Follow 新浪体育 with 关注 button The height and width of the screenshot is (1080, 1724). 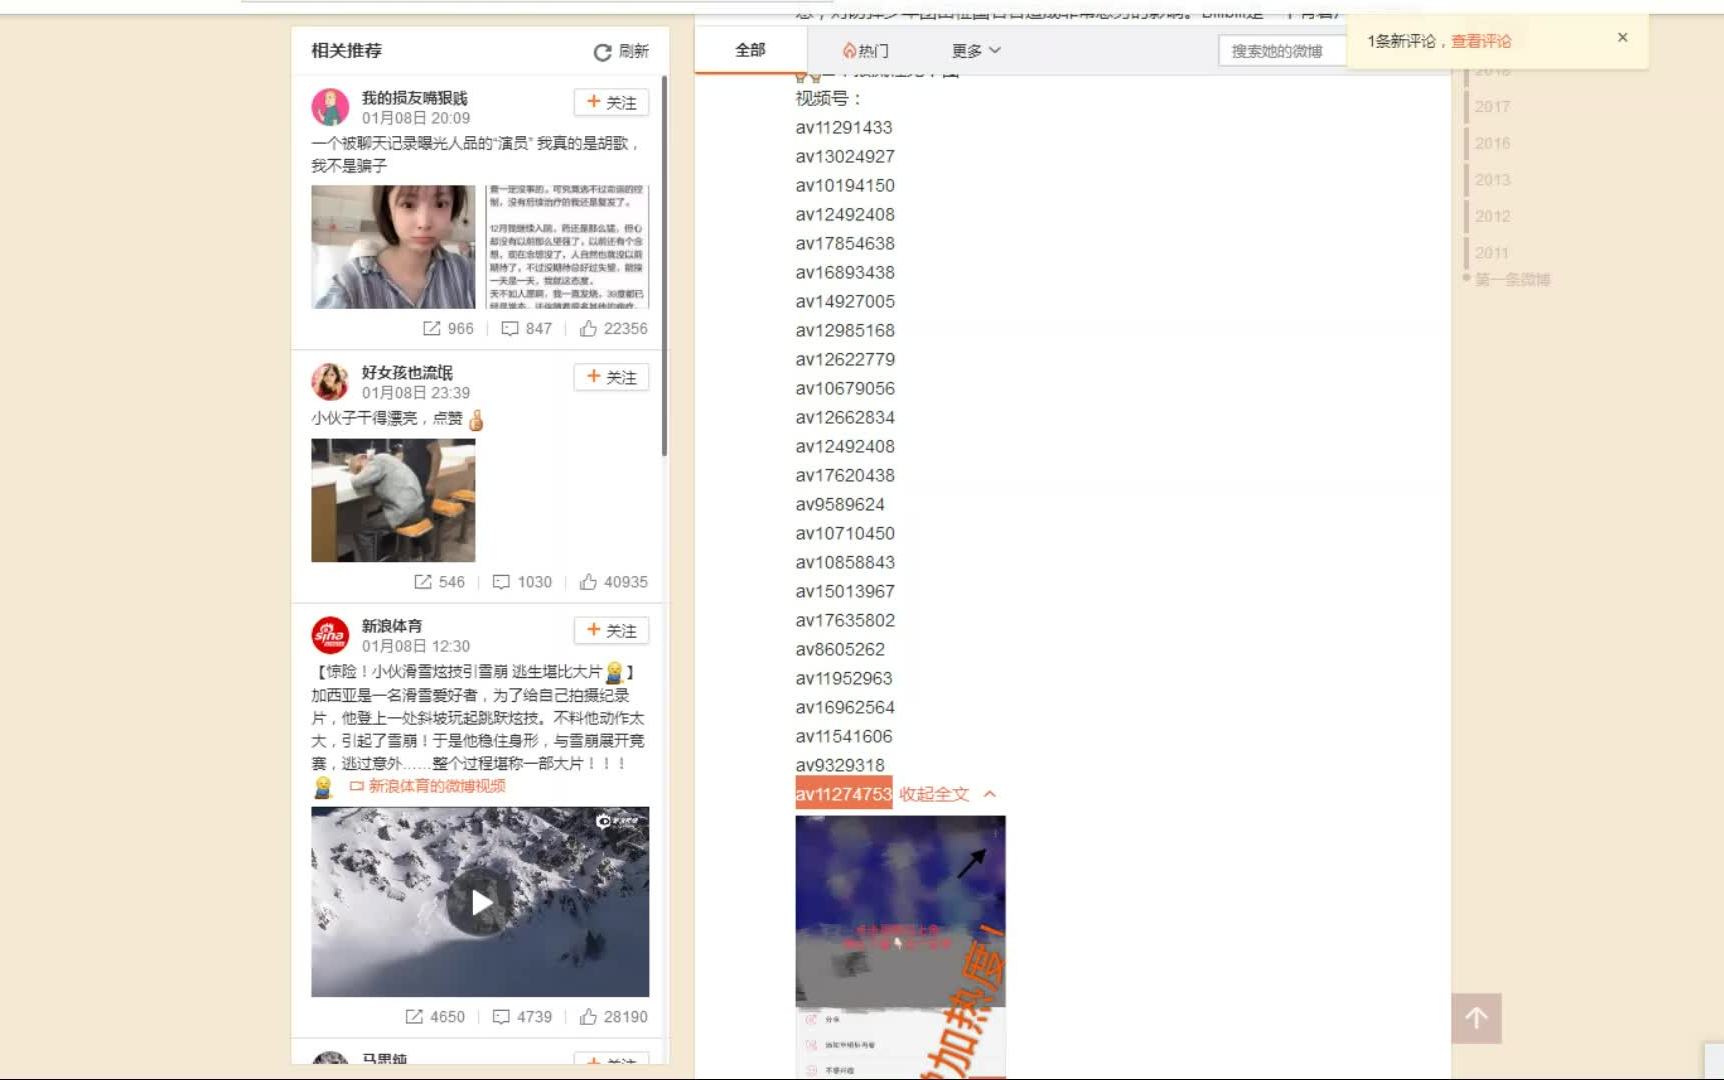click(611, 630)
